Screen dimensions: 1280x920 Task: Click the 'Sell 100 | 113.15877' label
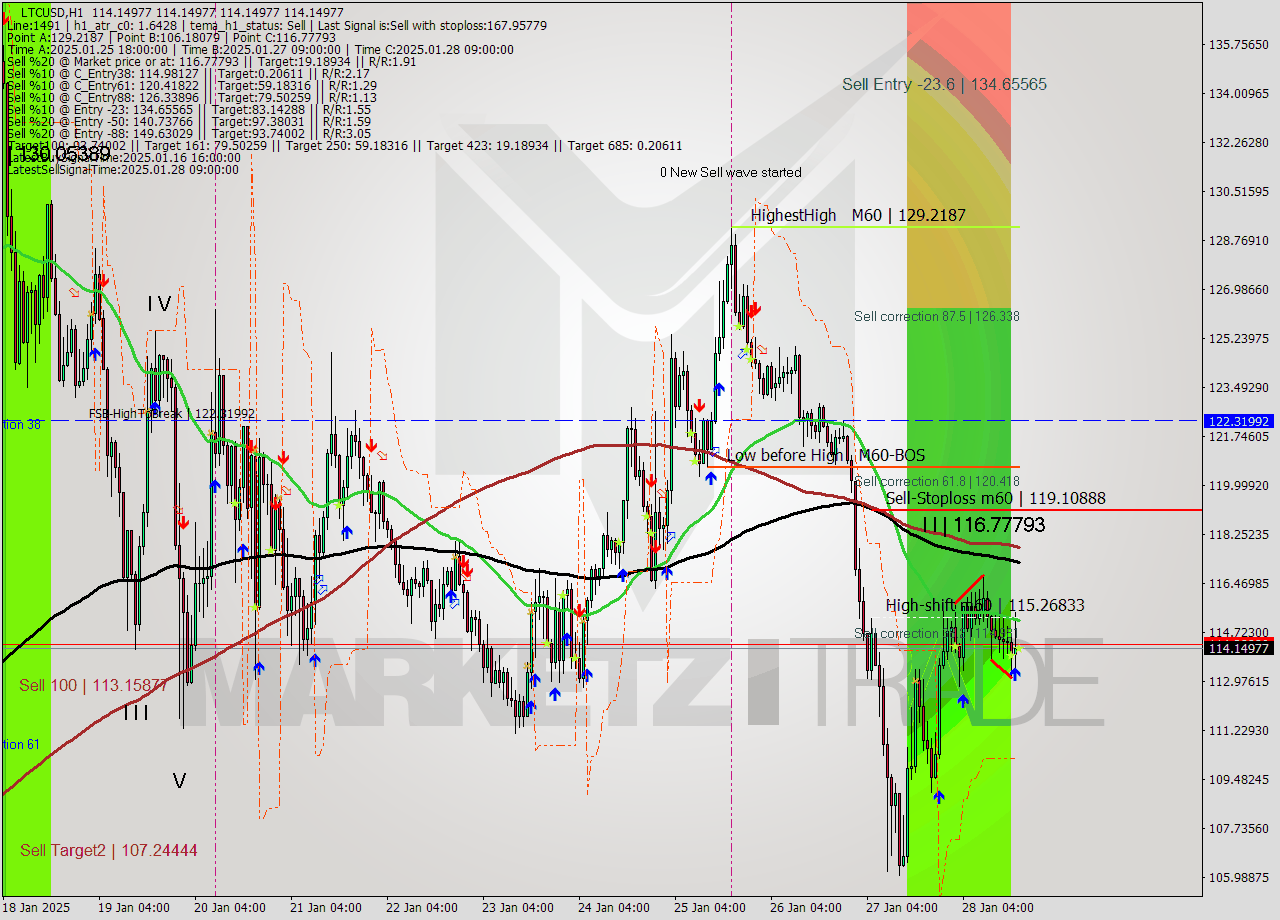(x=93, y=685)
